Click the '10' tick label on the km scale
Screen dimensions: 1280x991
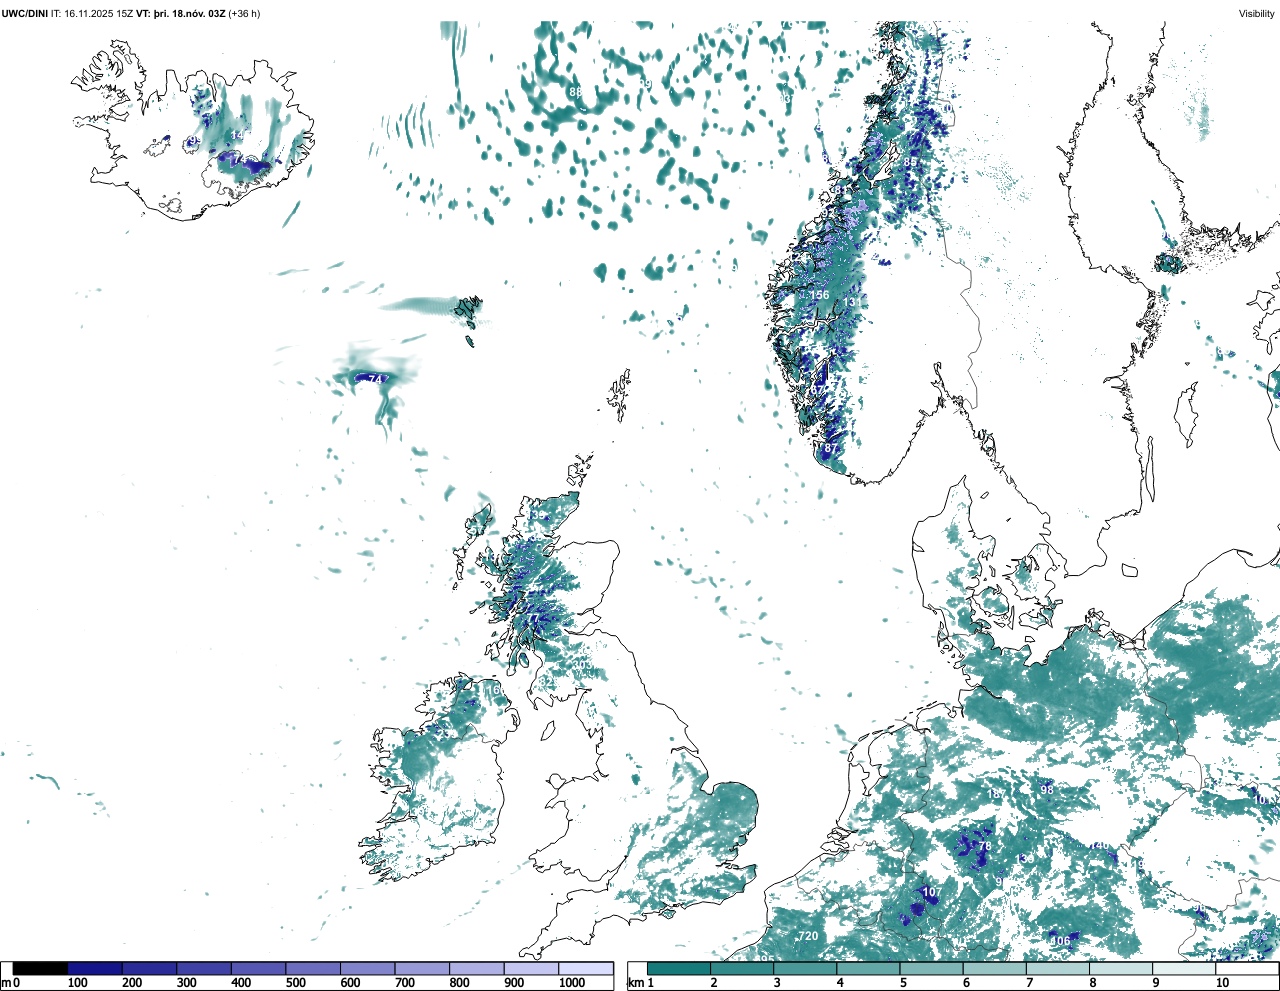(x=1222, y=983)
